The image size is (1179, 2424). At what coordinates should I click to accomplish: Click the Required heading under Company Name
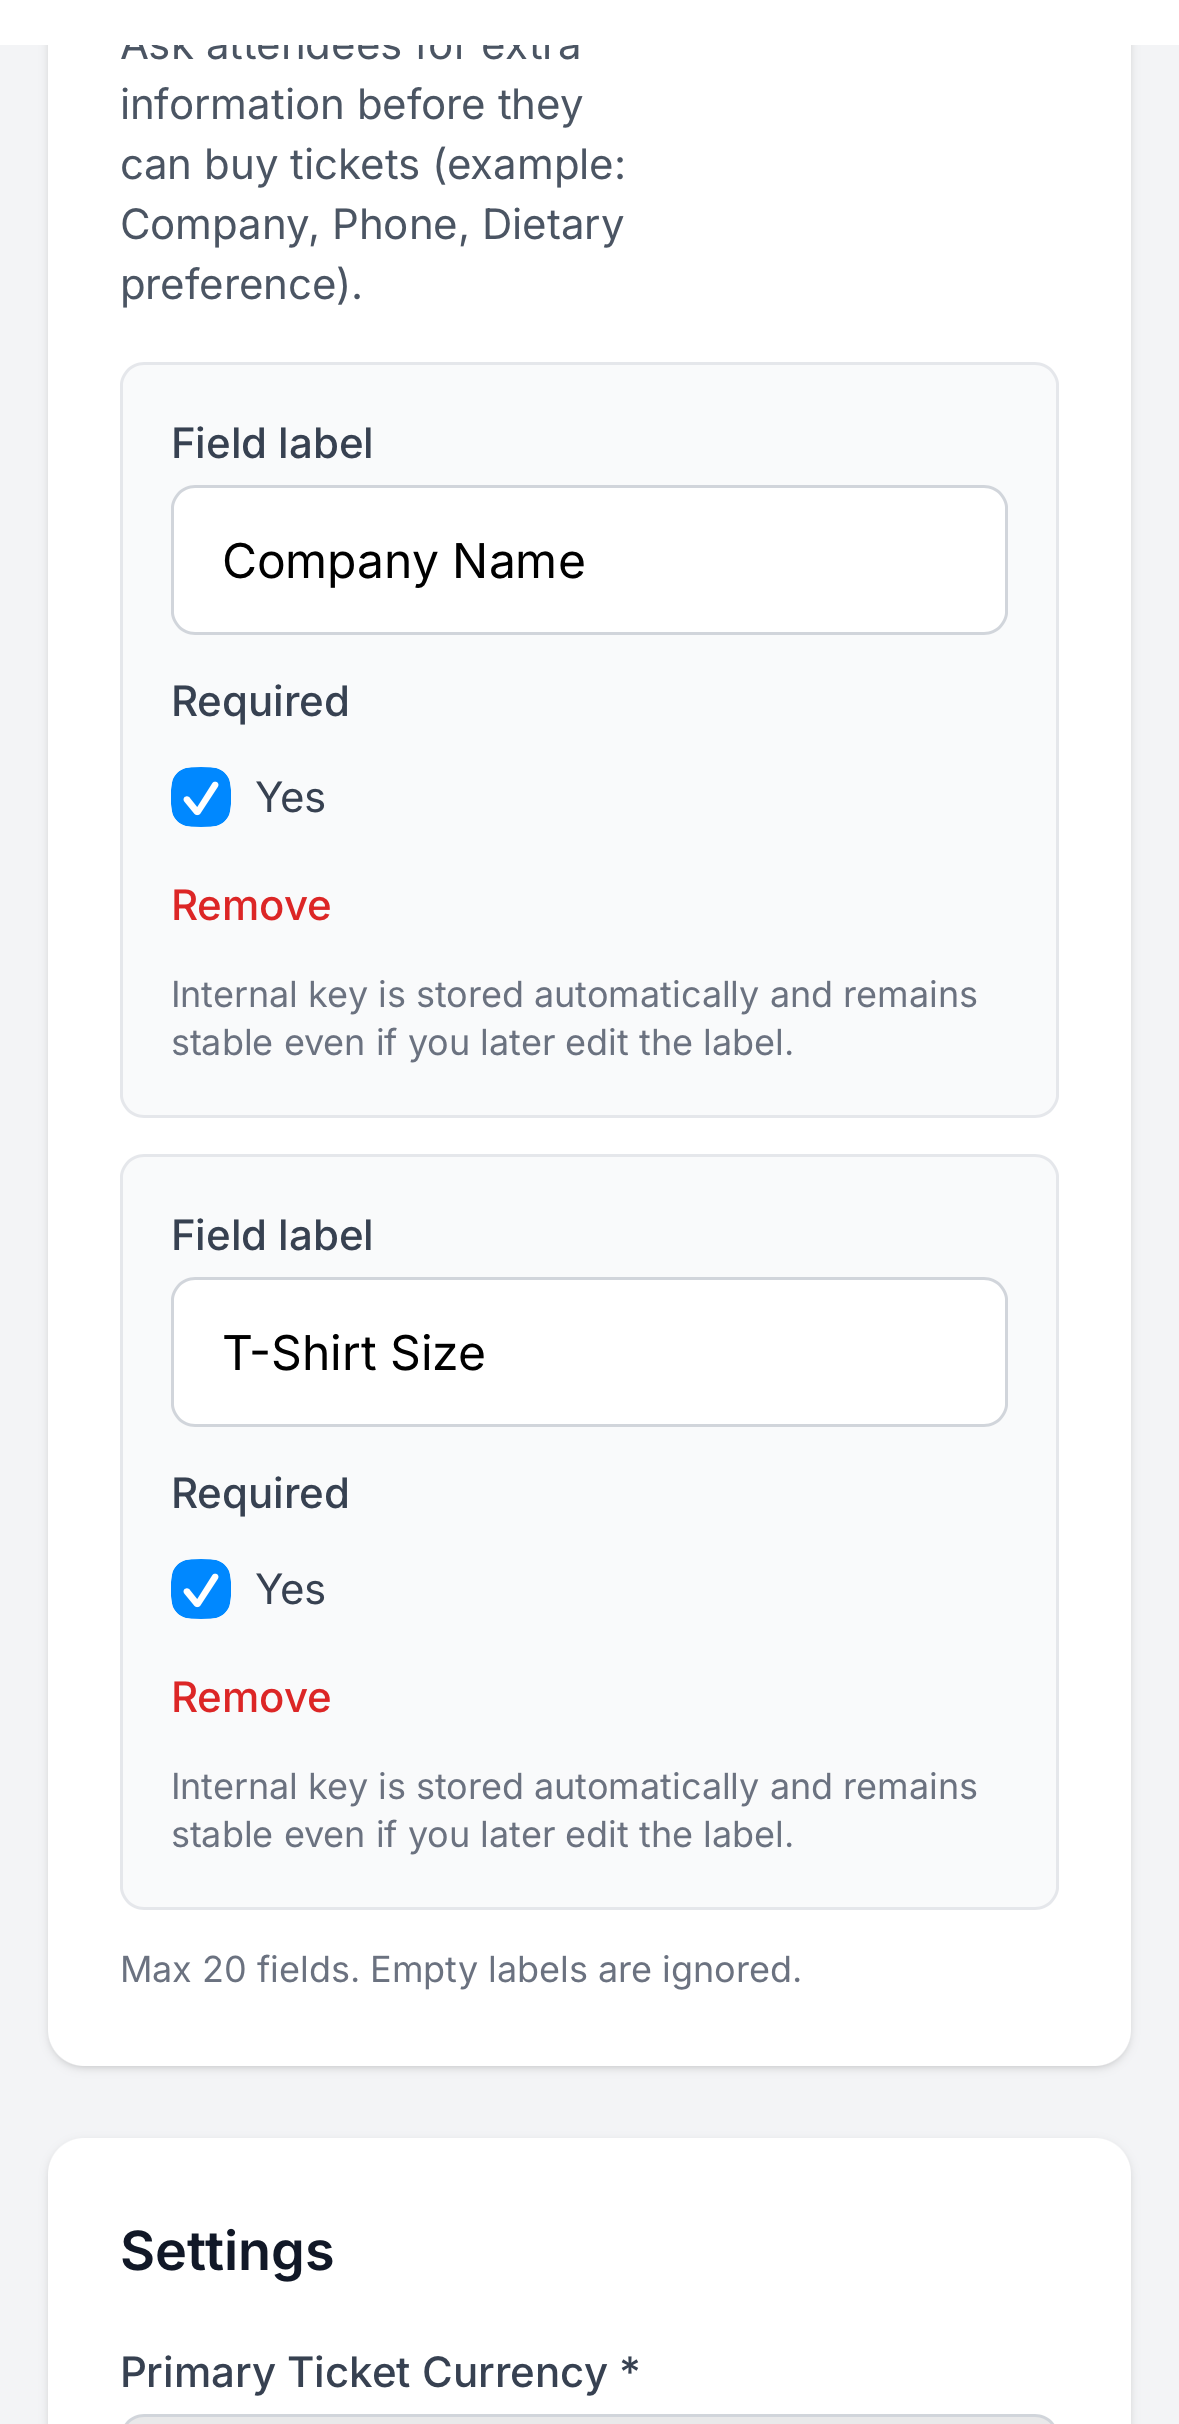(x=260, y=701)
